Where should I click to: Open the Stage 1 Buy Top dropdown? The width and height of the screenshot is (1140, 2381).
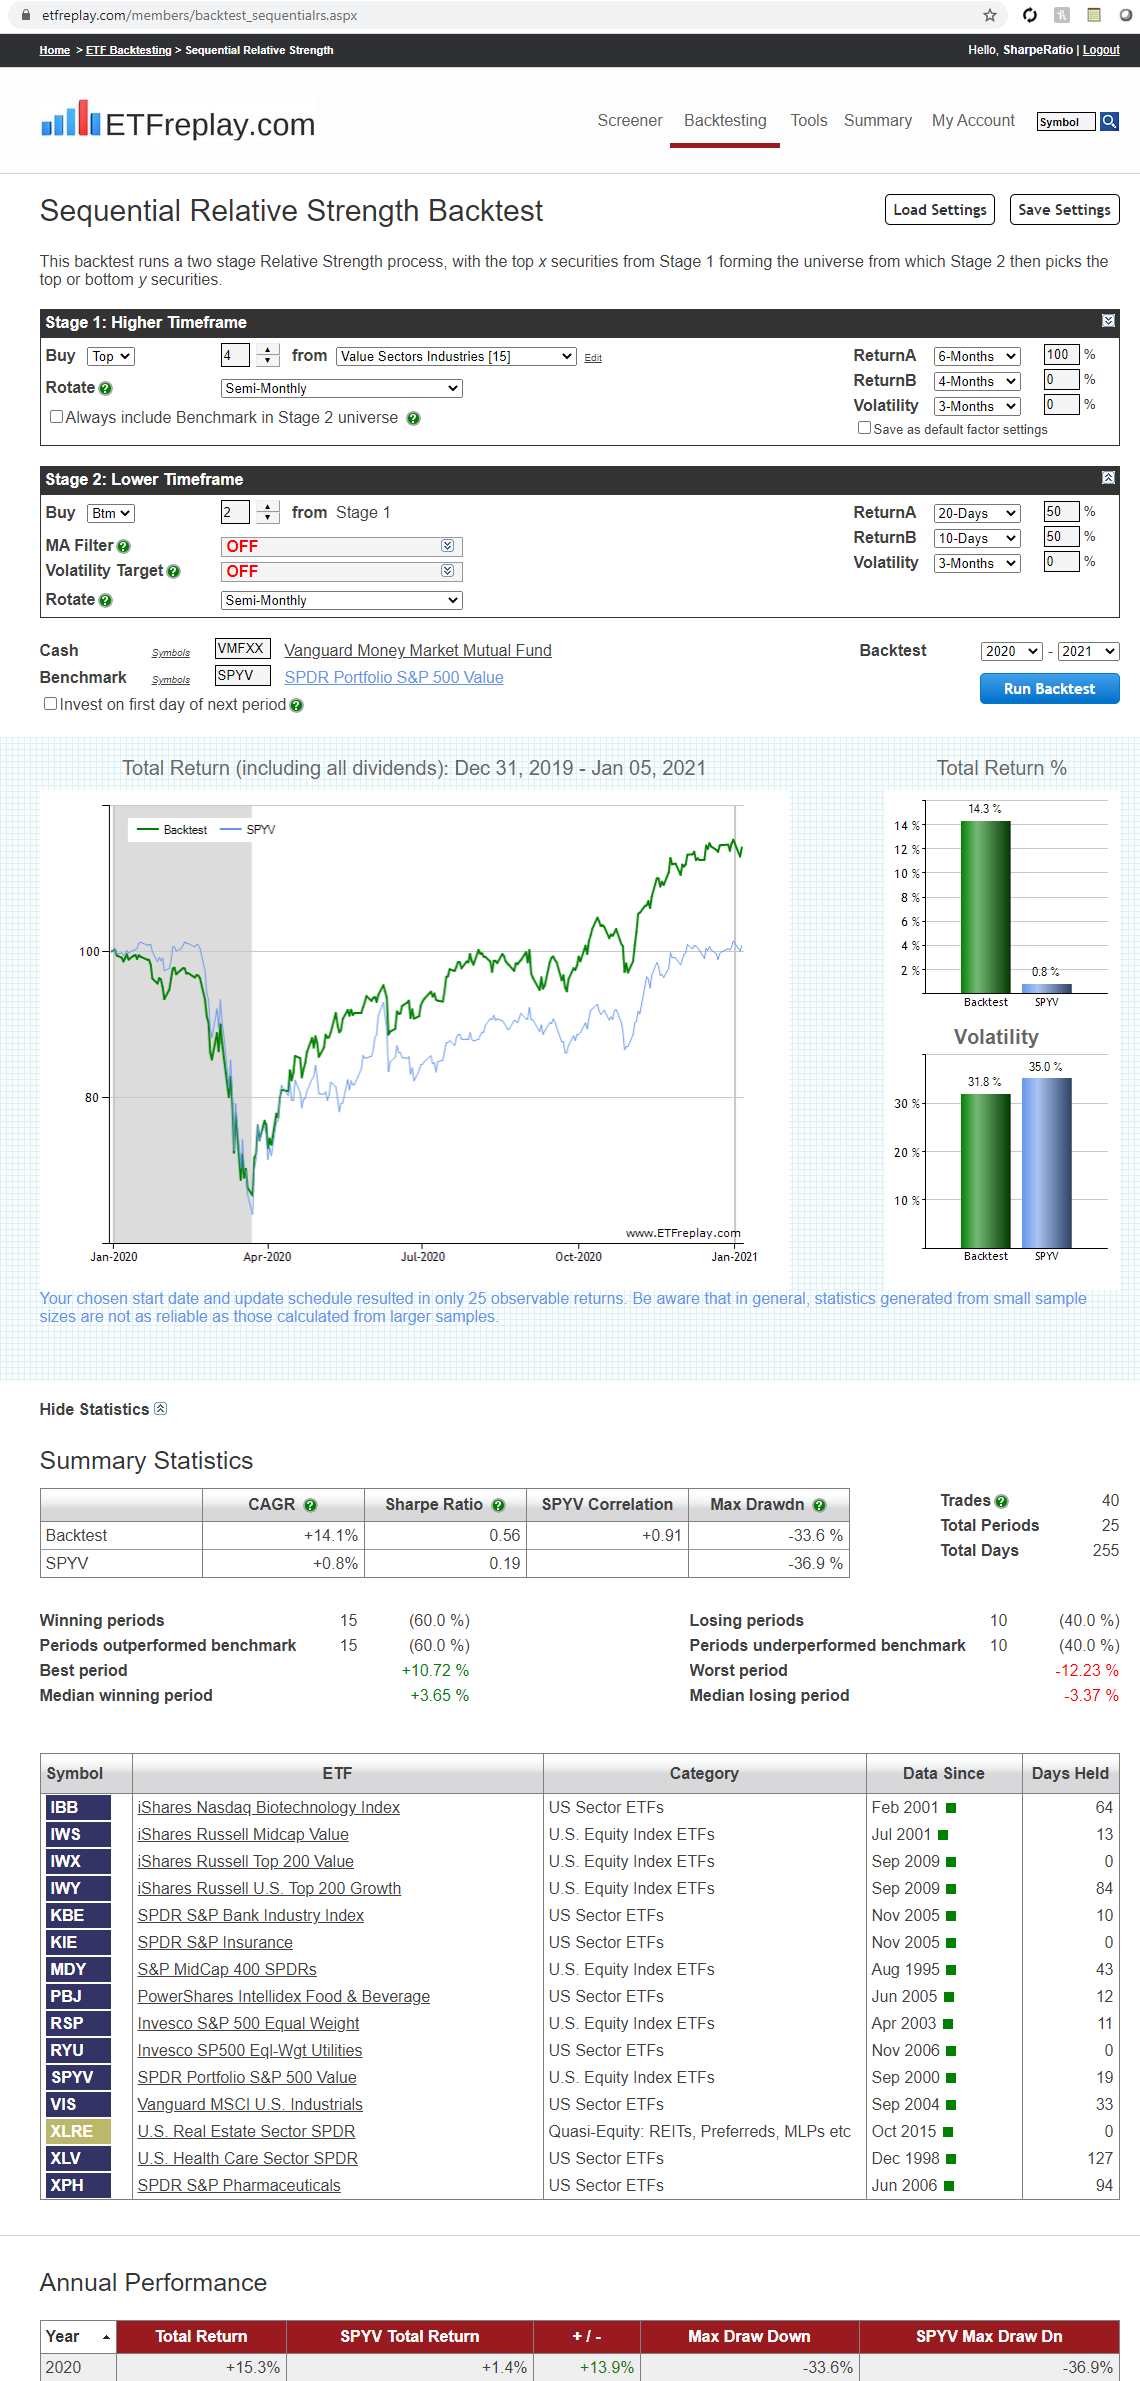coord(111,357)
